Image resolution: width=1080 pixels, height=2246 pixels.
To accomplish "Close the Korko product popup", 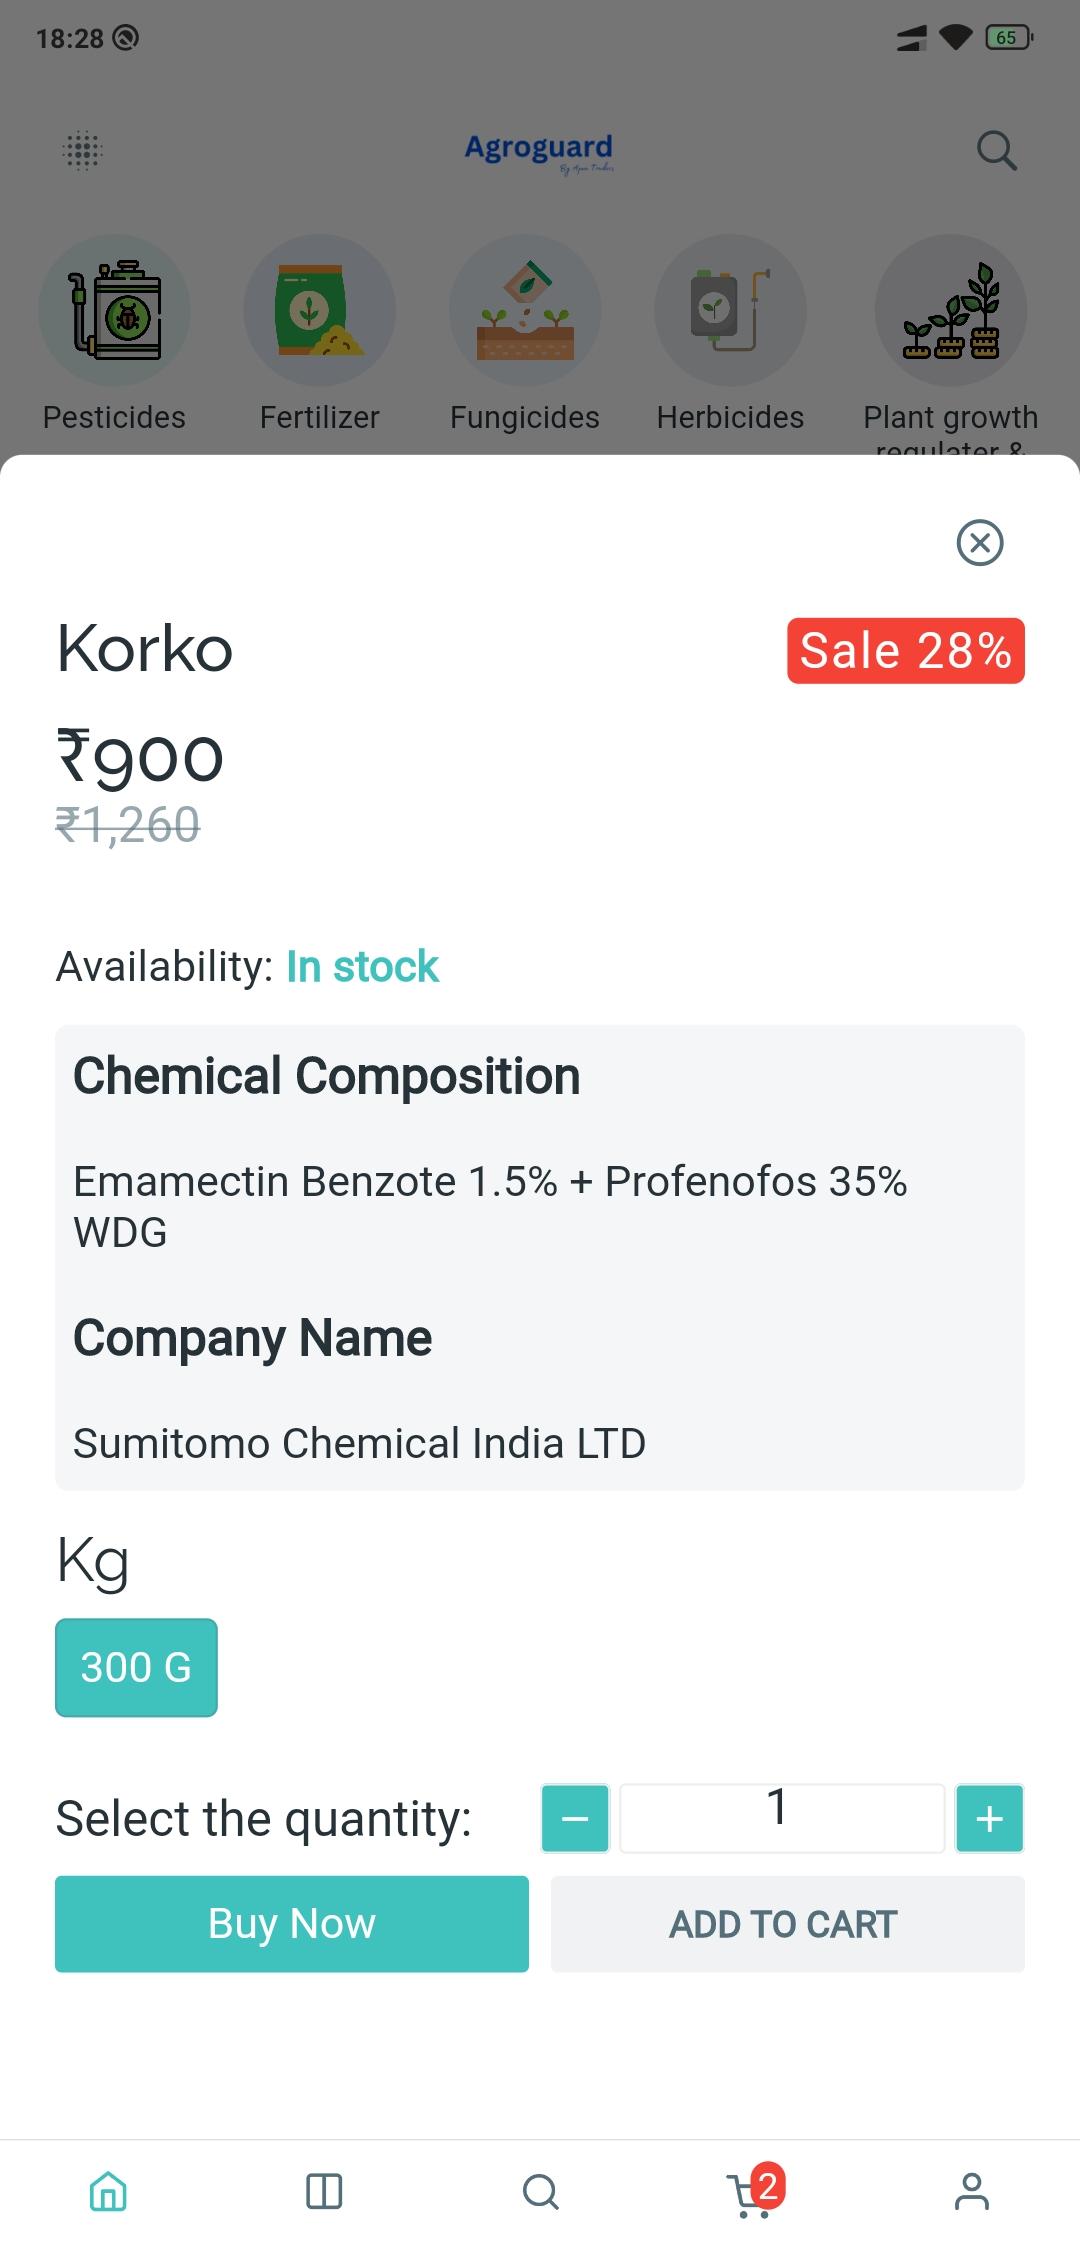I will pos(980,543).
